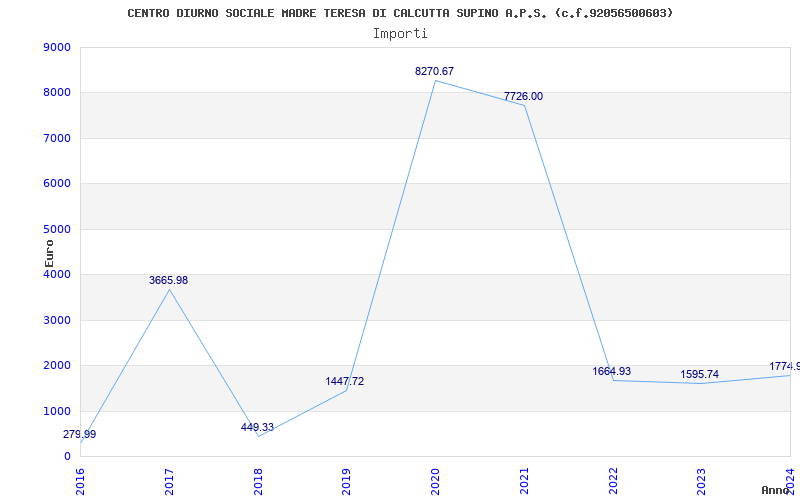Screen dimensions: 800x500
Task: Select the 2016 x-axis year label
Action: point(81,481)
